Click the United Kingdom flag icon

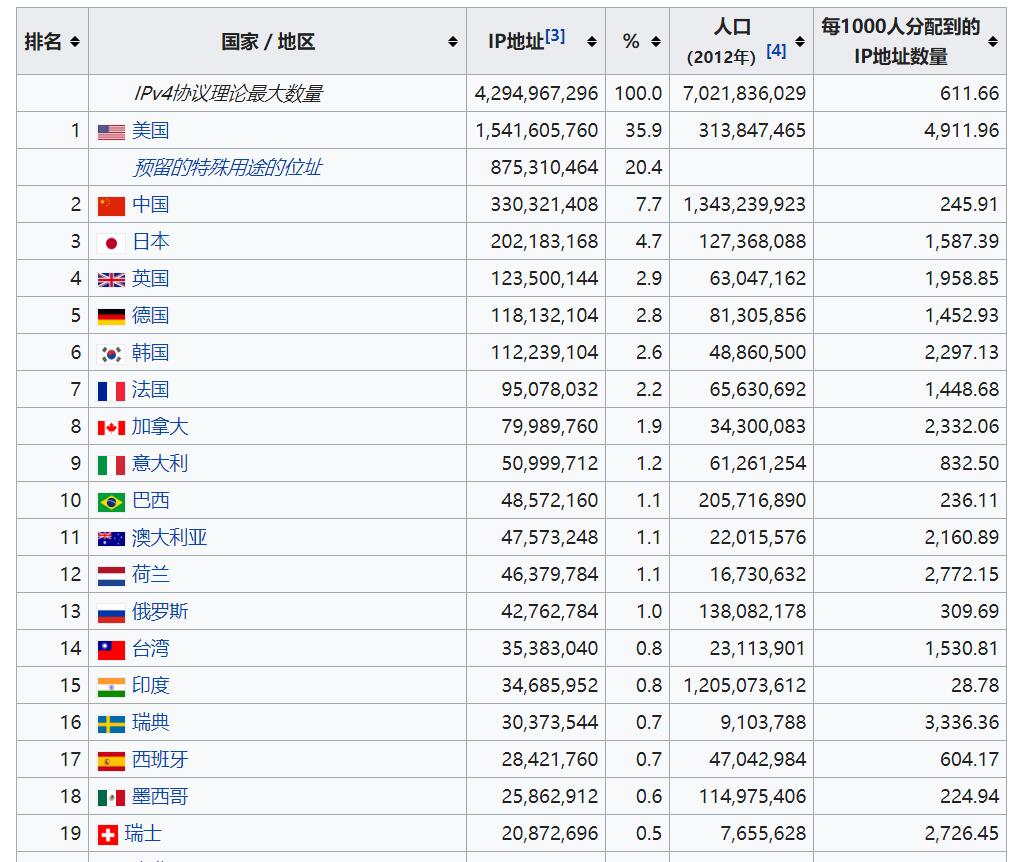coord(111,280)
